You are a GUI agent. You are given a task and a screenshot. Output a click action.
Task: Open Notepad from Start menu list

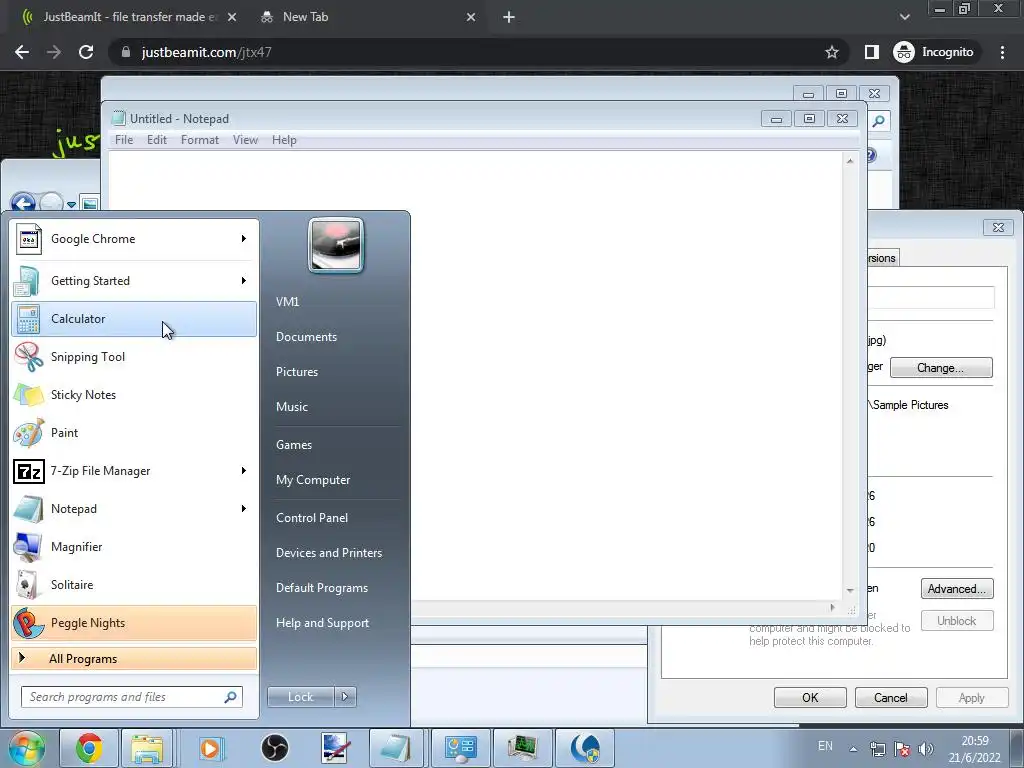click(x=134, y=509)
